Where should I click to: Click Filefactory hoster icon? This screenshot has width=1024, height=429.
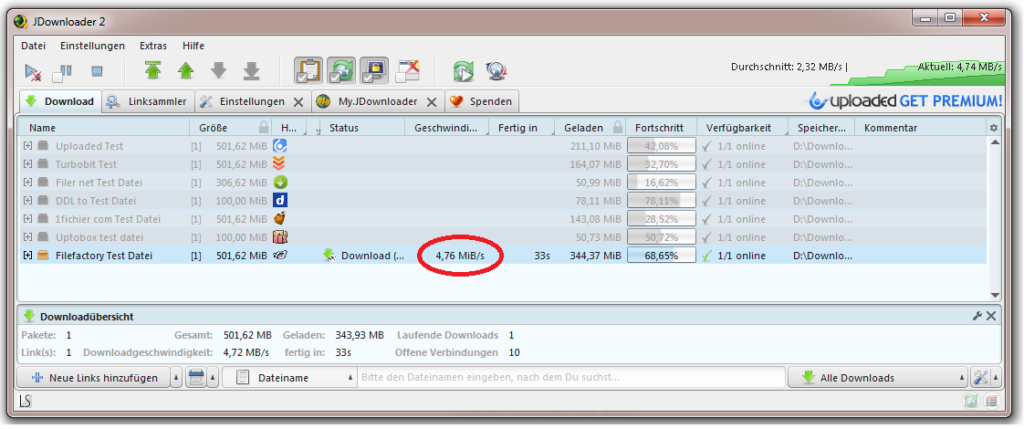click(x=280, y=255)
